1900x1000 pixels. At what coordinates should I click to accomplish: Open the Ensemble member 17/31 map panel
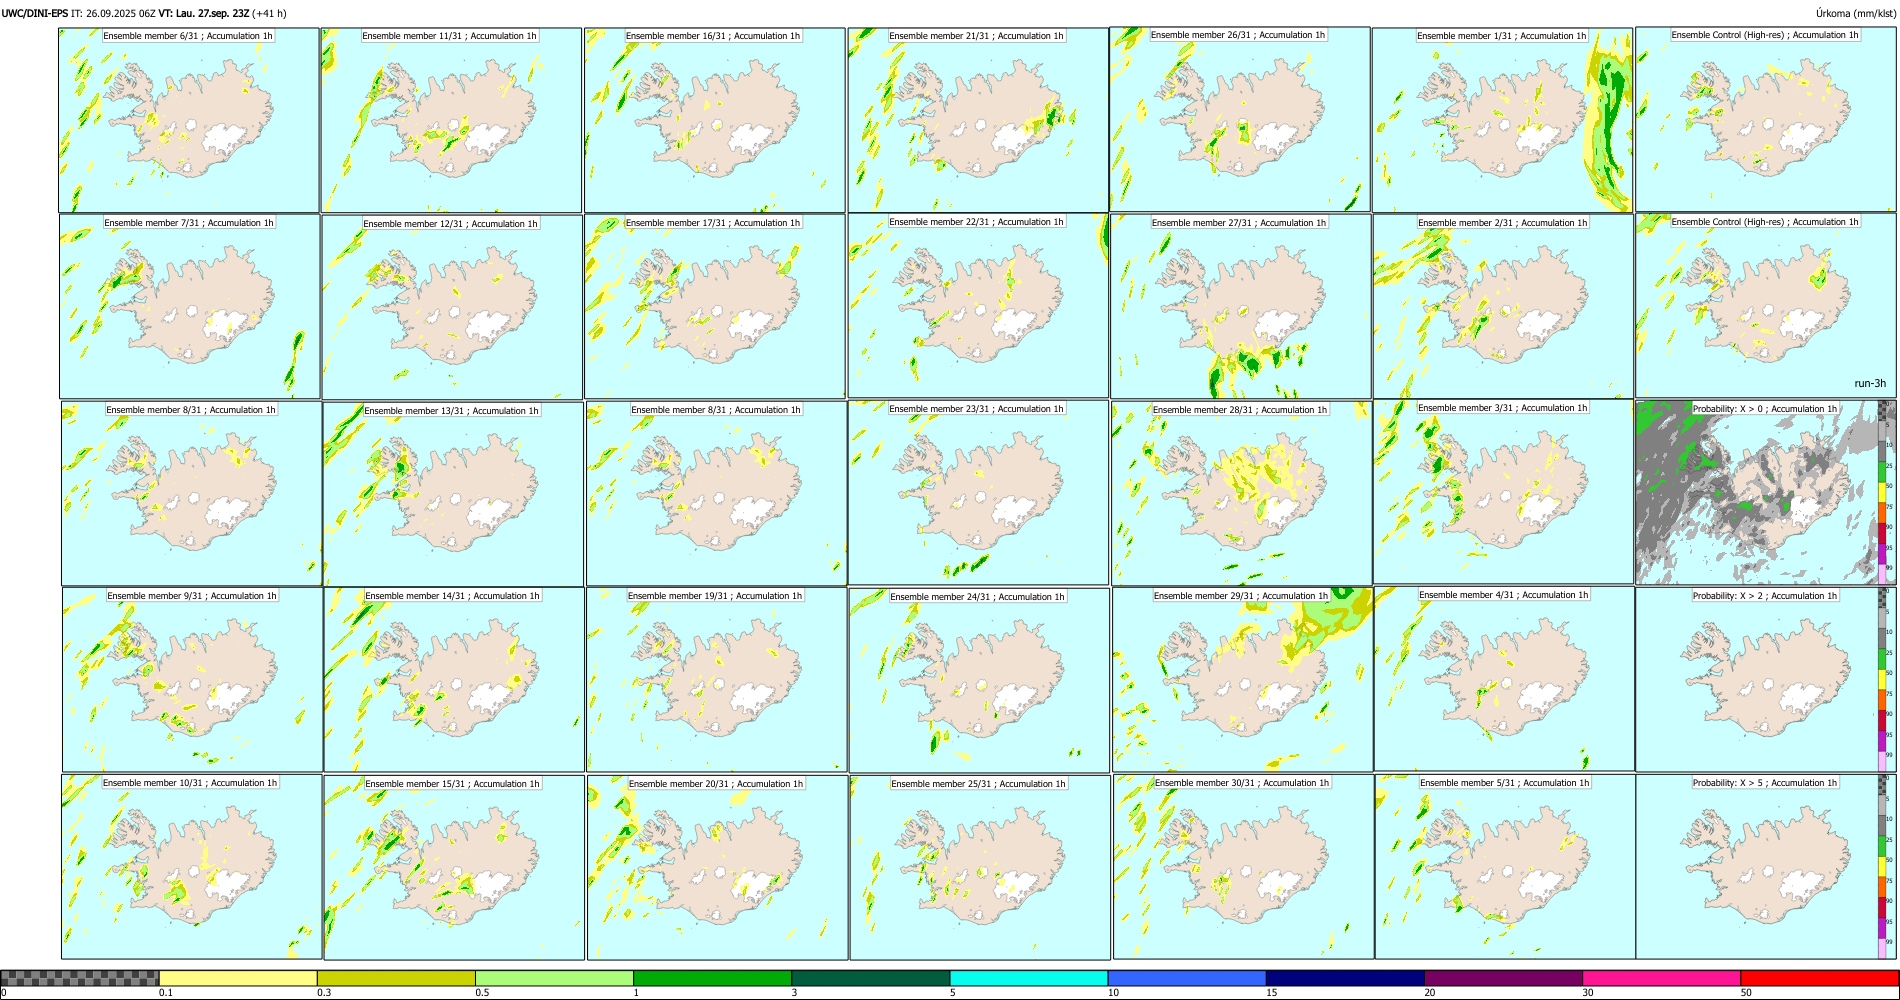coord(715,307)
